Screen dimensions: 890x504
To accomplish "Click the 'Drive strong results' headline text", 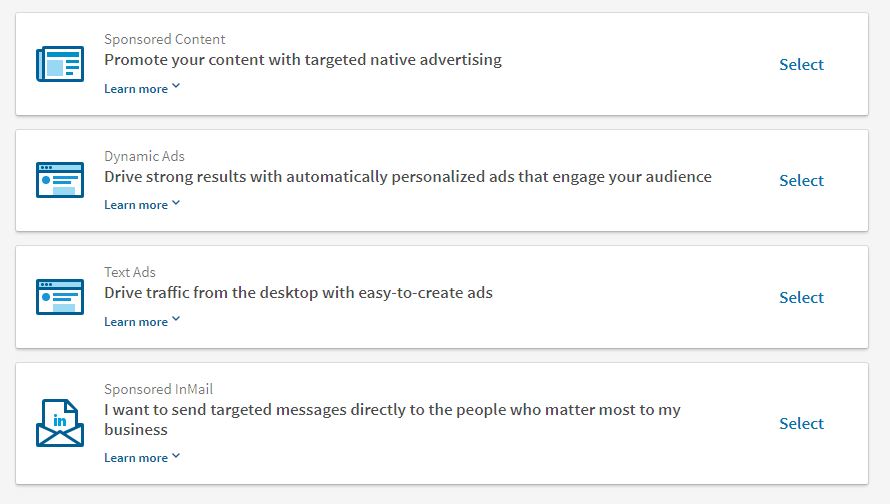I will (408, 177).
